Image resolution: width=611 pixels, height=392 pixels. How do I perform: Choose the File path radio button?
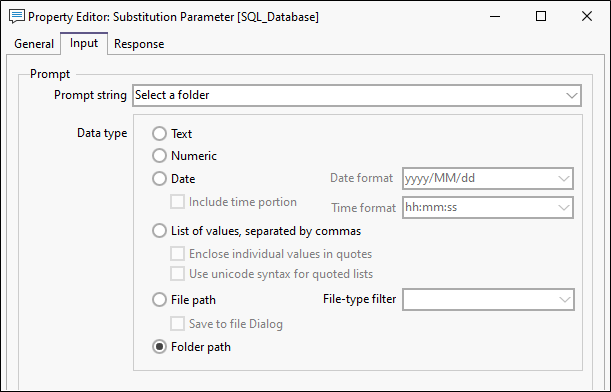point(159,300)
